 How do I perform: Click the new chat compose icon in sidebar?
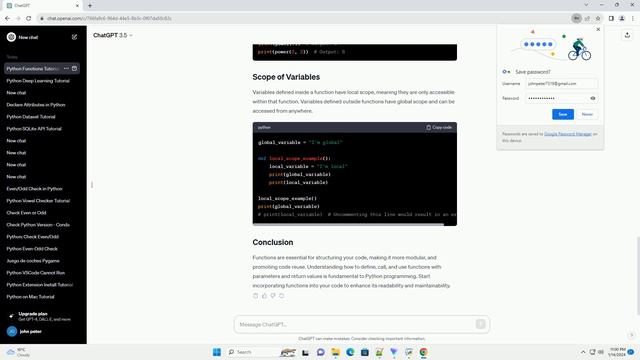74,37
